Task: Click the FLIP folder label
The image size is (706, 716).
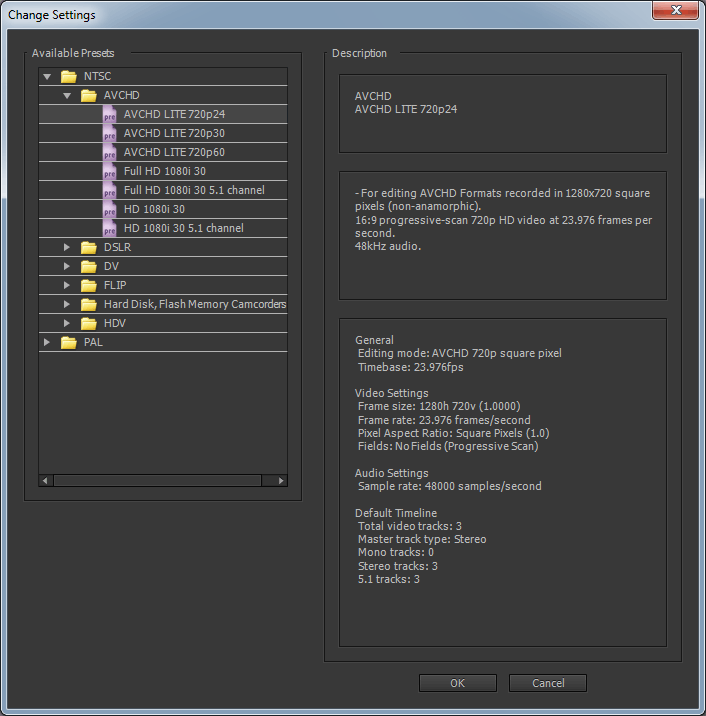Action: (115, 285)
